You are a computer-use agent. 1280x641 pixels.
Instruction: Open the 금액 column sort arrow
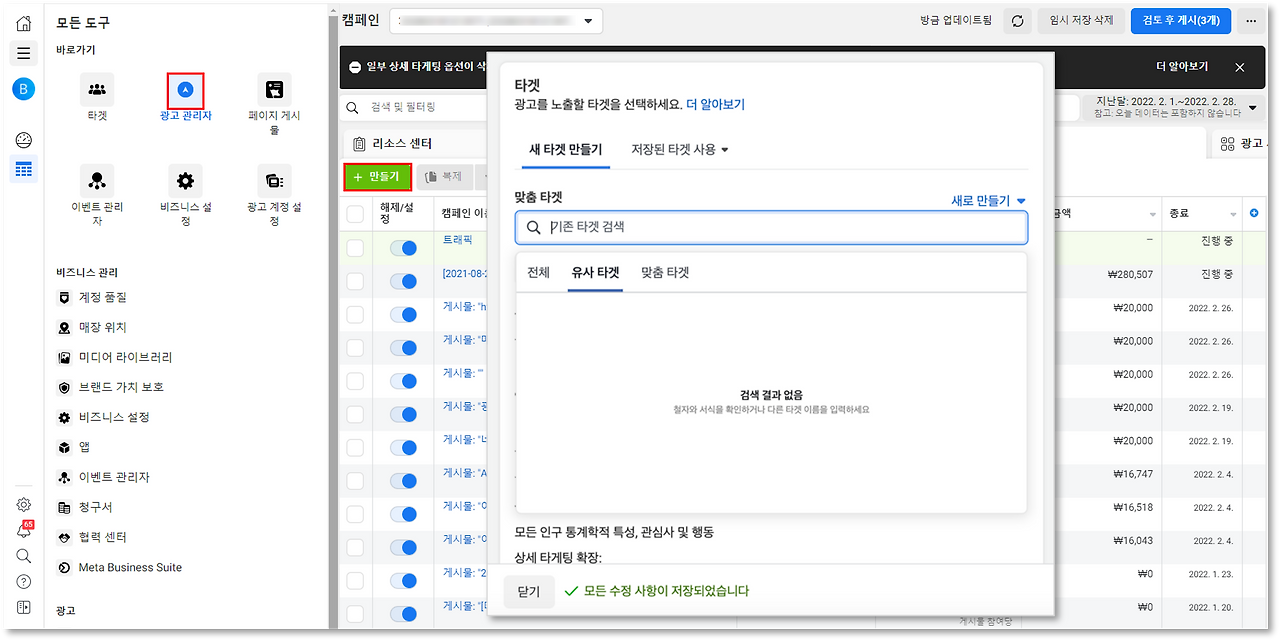[x=1151, y=214]
